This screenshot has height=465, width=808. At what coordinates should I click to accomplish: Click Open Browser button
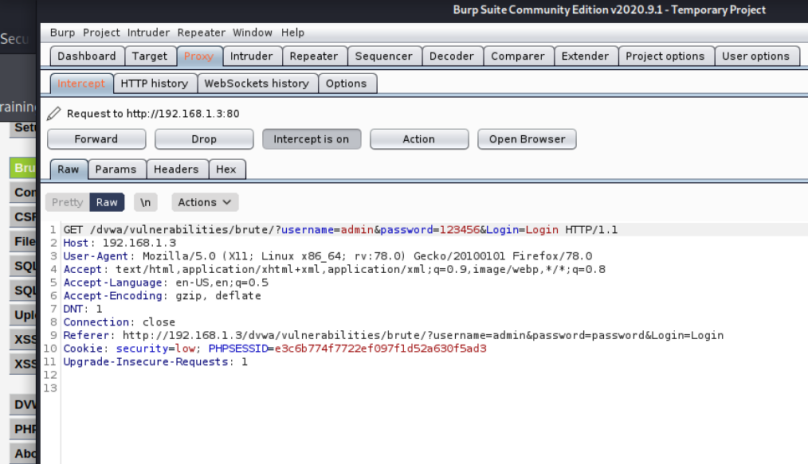[527, 139]
